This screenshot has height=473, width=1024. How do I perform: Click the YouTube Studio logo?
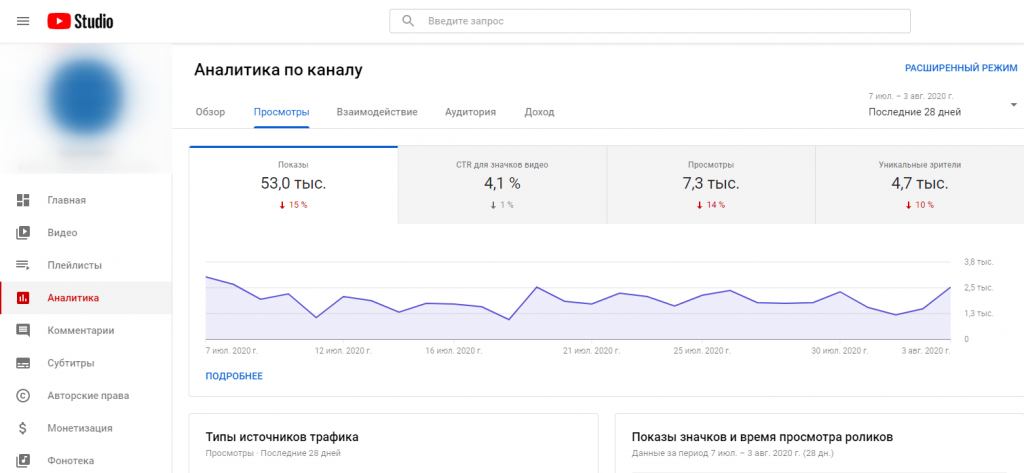point(80,21)
